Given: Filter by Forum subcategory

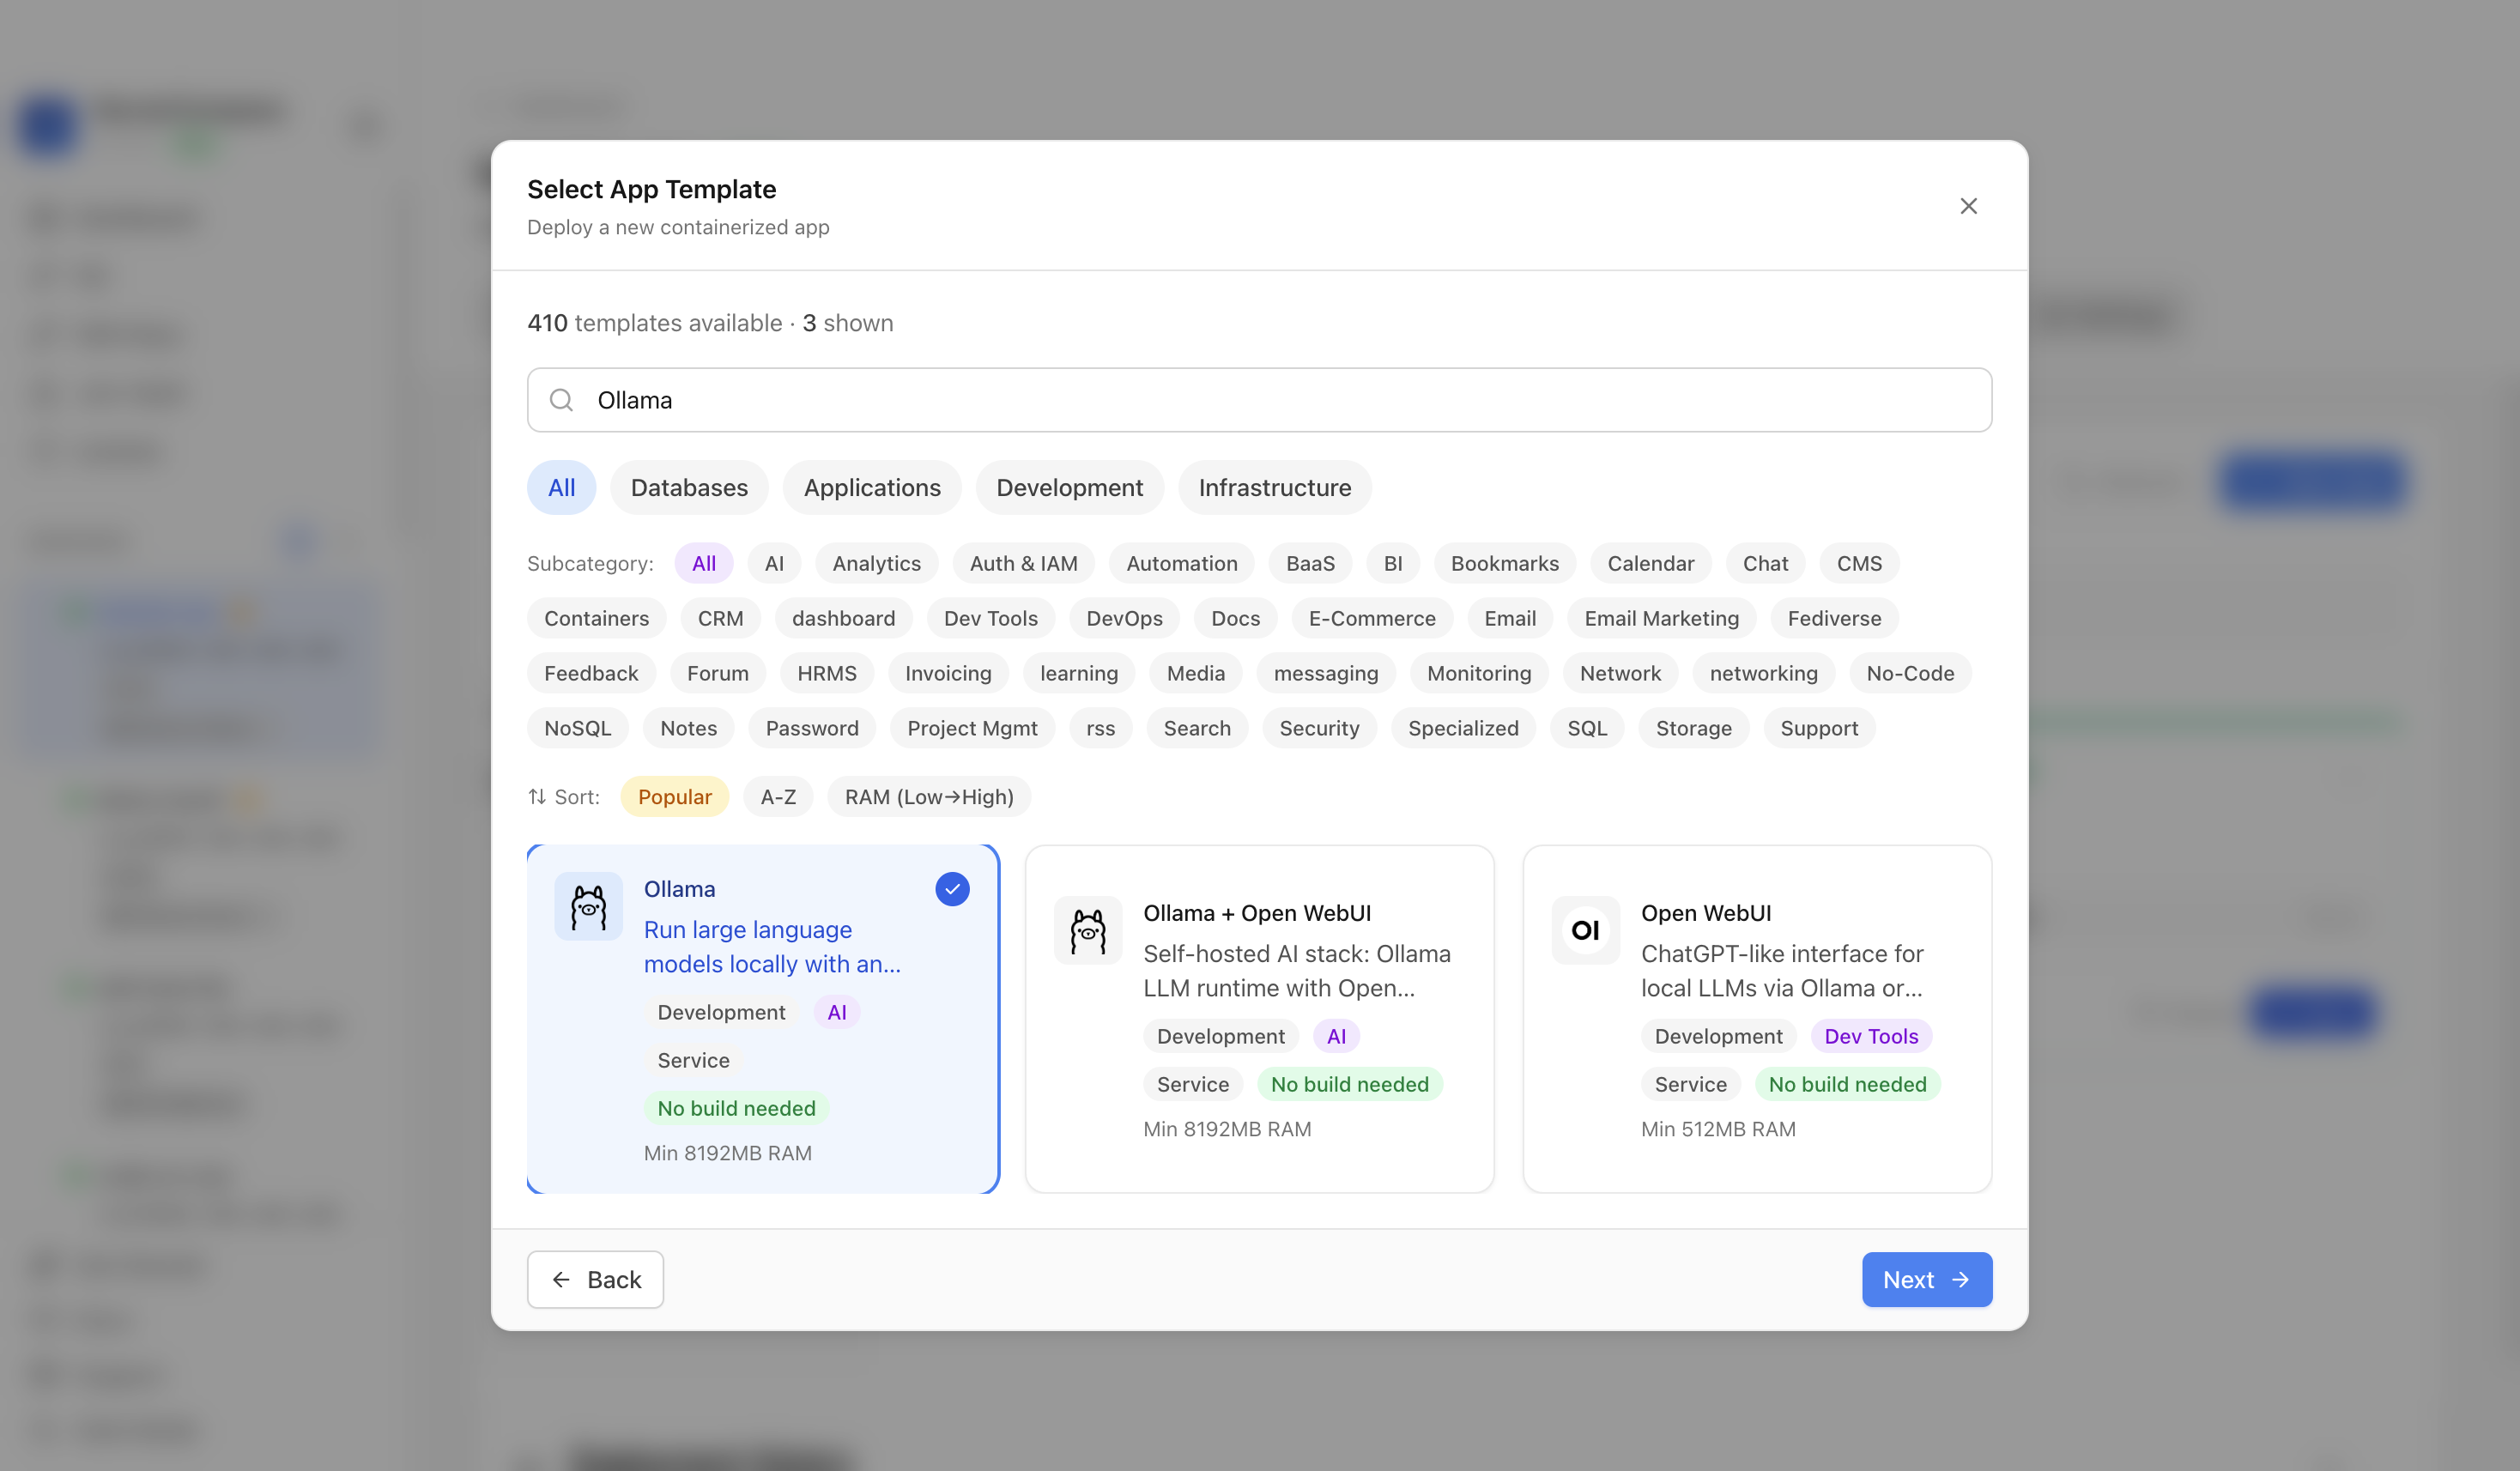Looking at the screenshot, I should click(717, 674).
